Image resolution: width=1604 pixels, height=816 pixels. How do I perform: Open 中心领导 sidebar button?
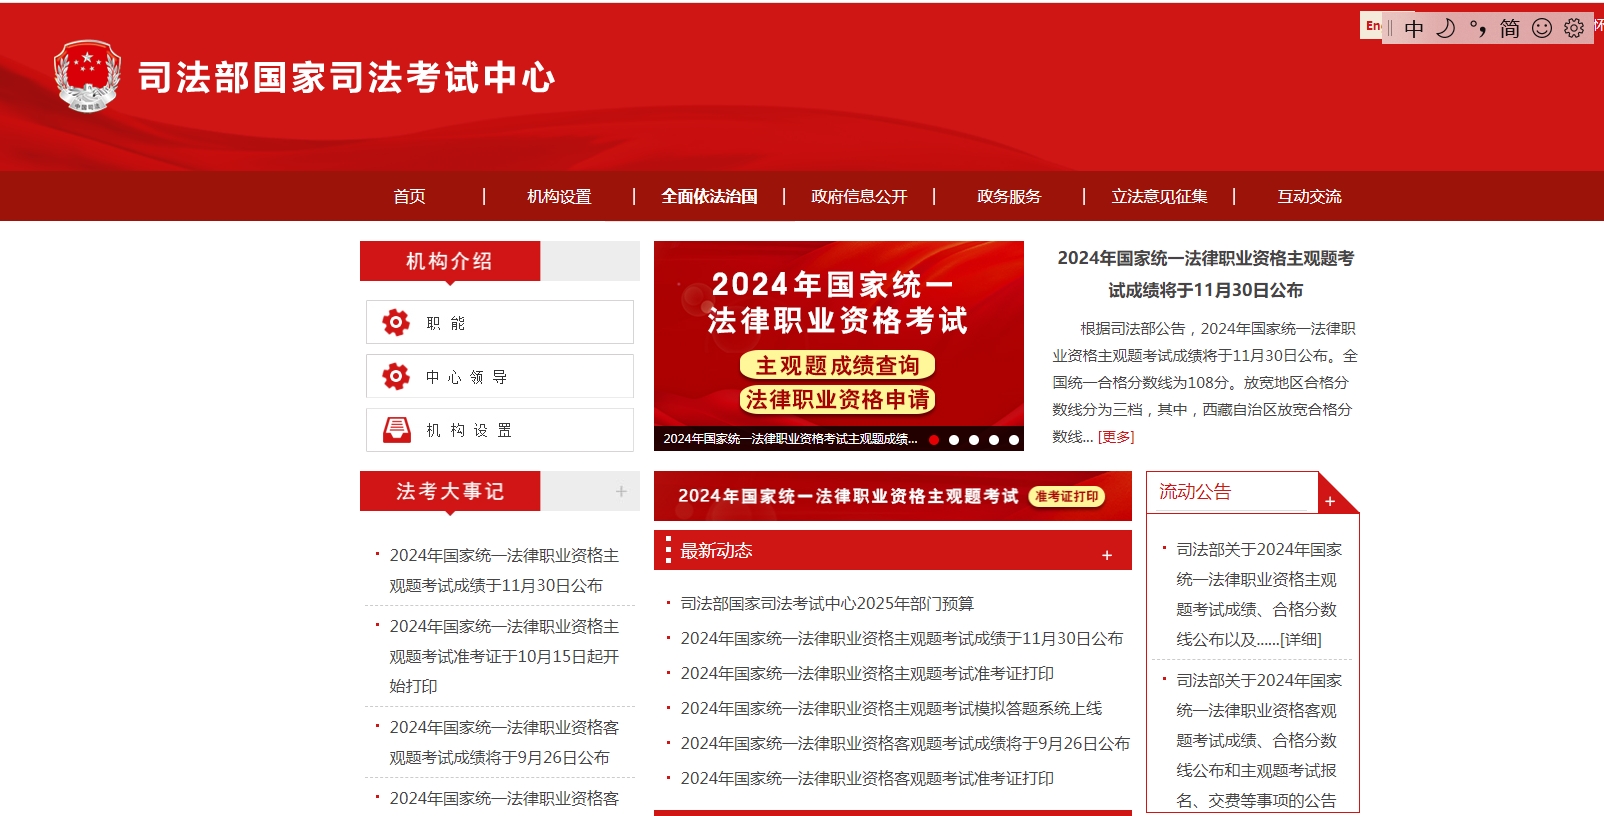(x=500, y=376)
